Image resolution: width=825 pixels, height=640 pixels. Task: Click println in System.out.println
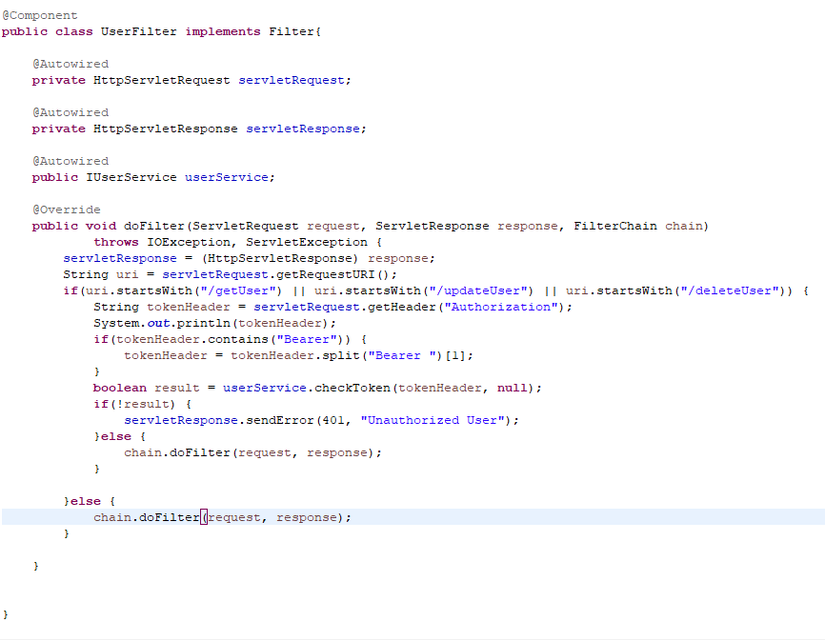pyautogui.click(x=203, y=323)
